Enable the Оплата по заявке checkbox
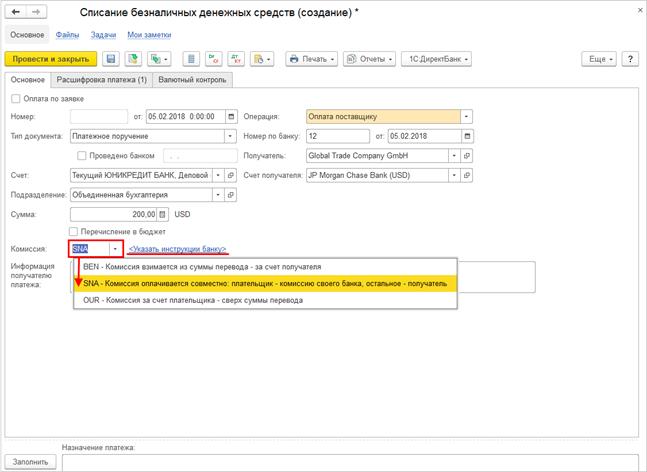The height and width of the screenshot is (472, 647). [x=15, y=98]
